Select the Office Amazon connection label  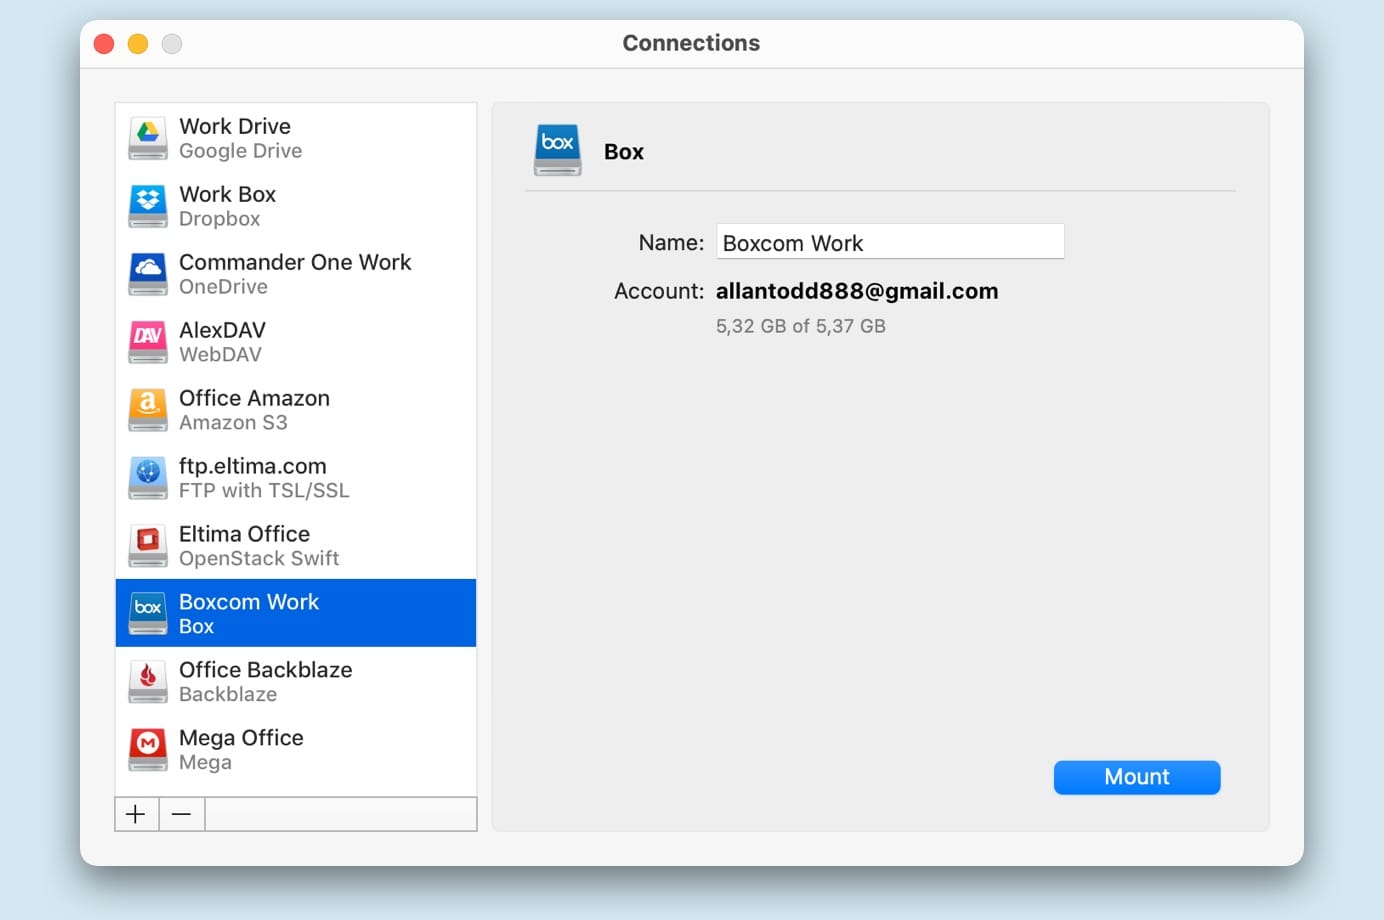[254, 398]
